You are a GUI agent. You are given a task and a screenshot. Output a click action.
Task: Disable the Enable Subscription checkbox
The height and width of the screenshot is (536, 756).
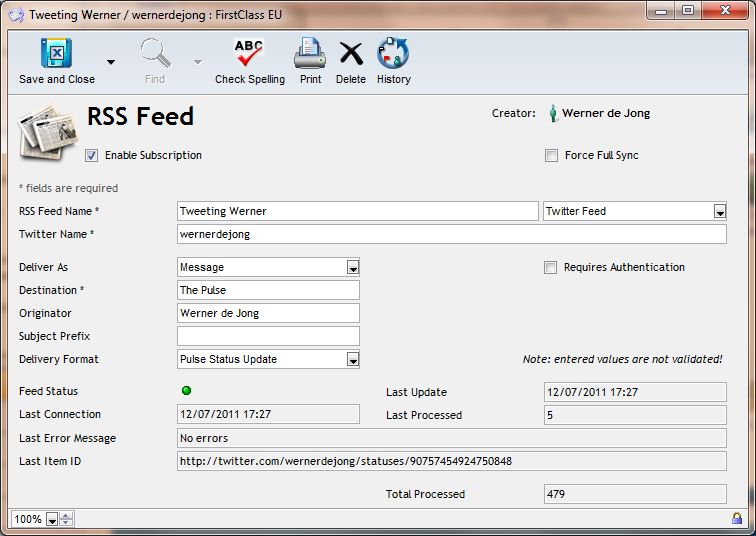coord(92,156)
